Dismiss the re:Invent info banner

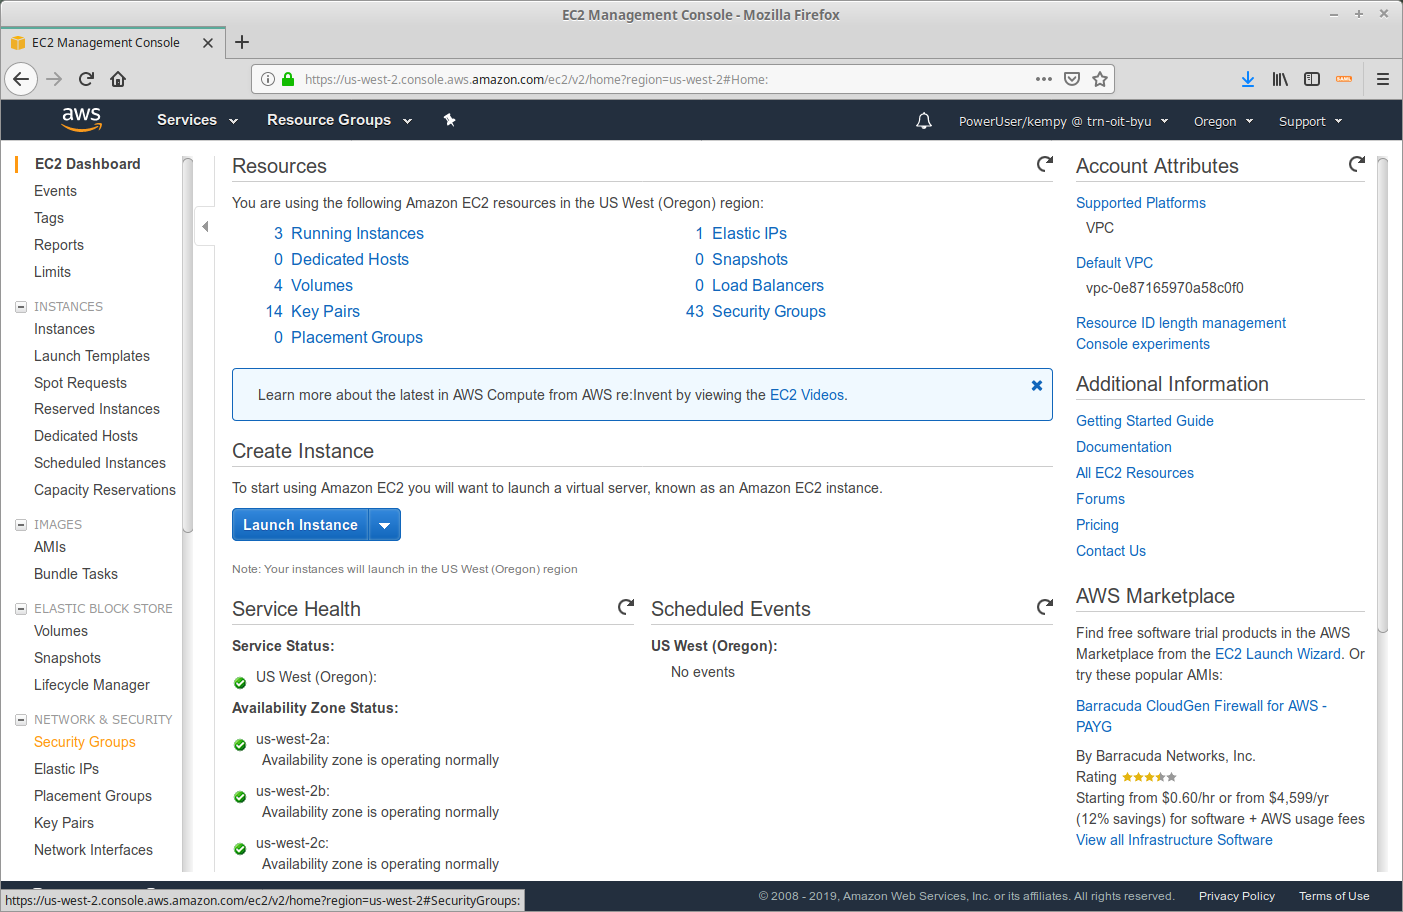pos(1037,385)
